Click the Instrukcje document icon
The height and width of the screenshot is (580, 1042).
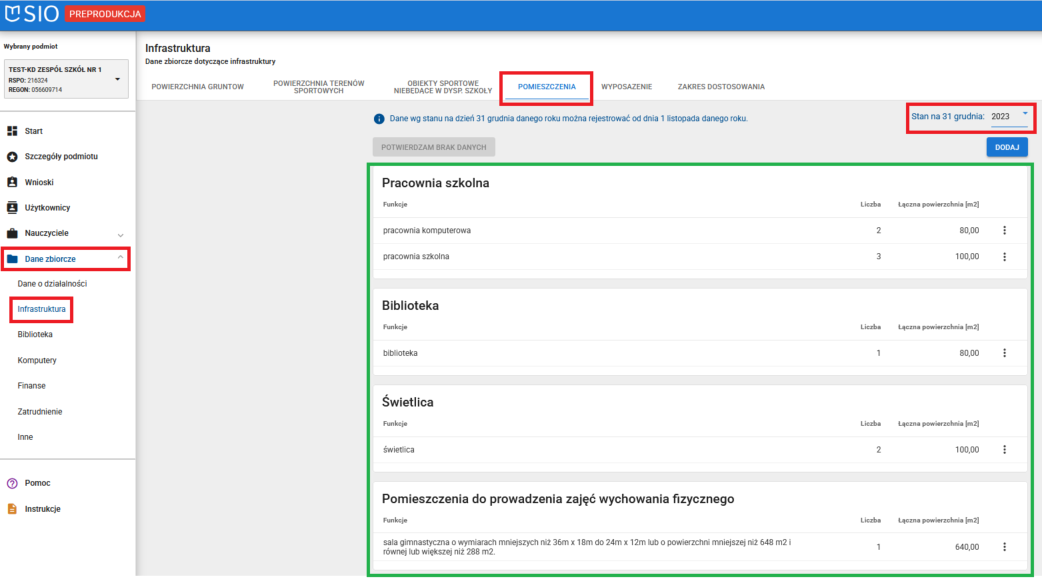13,508
